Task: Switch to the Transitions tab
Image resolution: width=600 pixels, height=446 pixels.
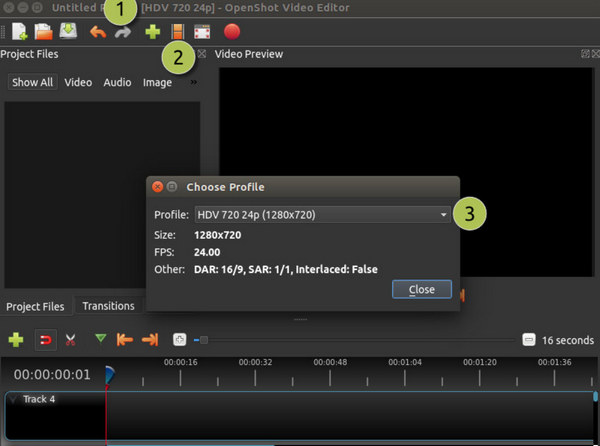Action: (109, 306)
